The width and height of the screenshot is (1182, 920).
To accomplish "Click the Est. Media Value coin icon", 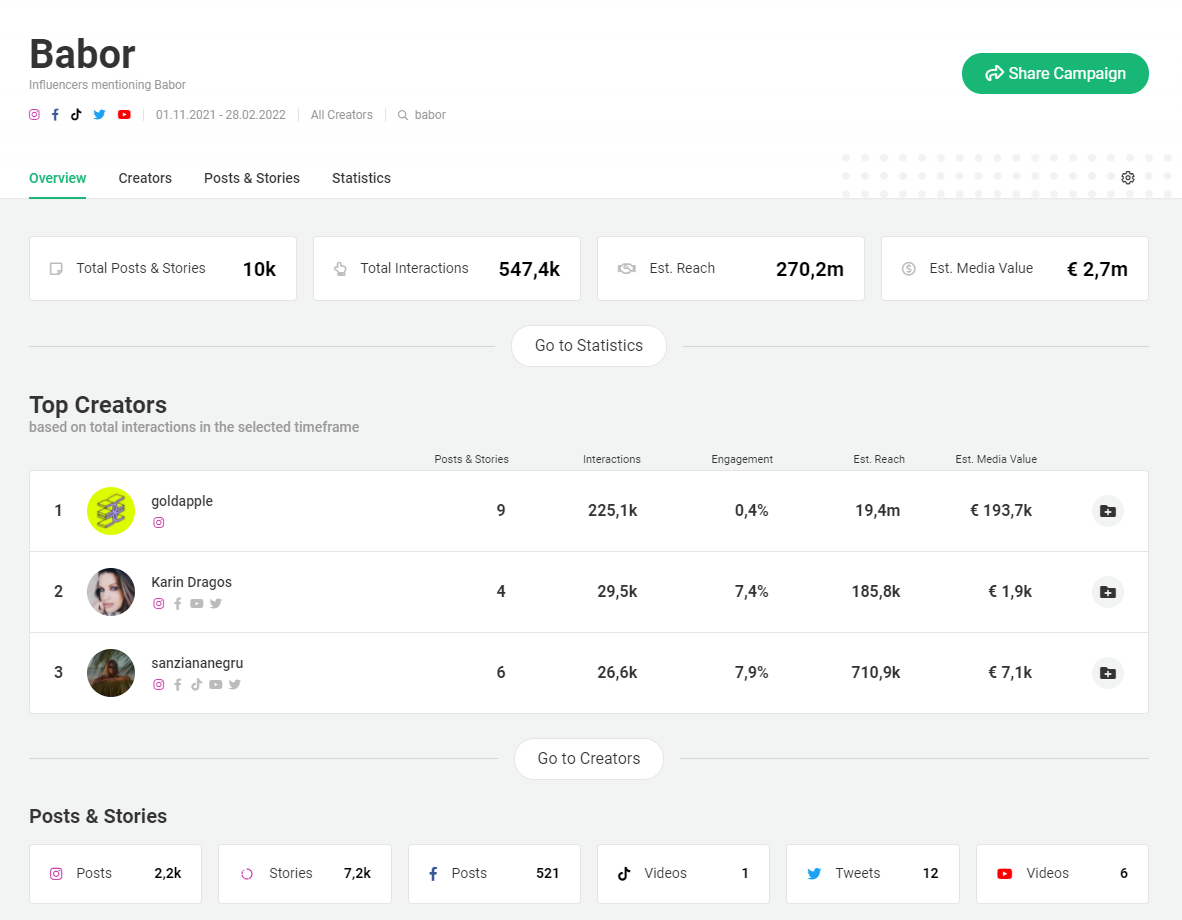I will click(908, 268).
